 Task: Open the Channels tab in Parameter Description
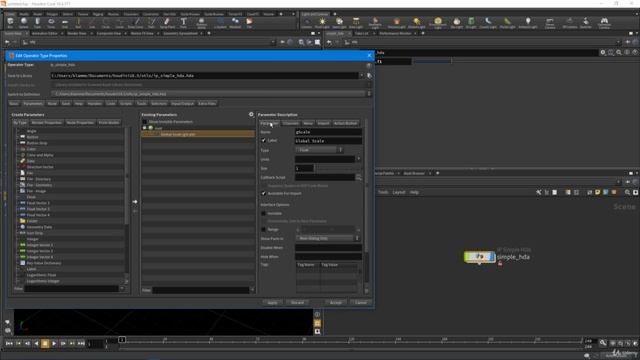(x=291, y=123)
